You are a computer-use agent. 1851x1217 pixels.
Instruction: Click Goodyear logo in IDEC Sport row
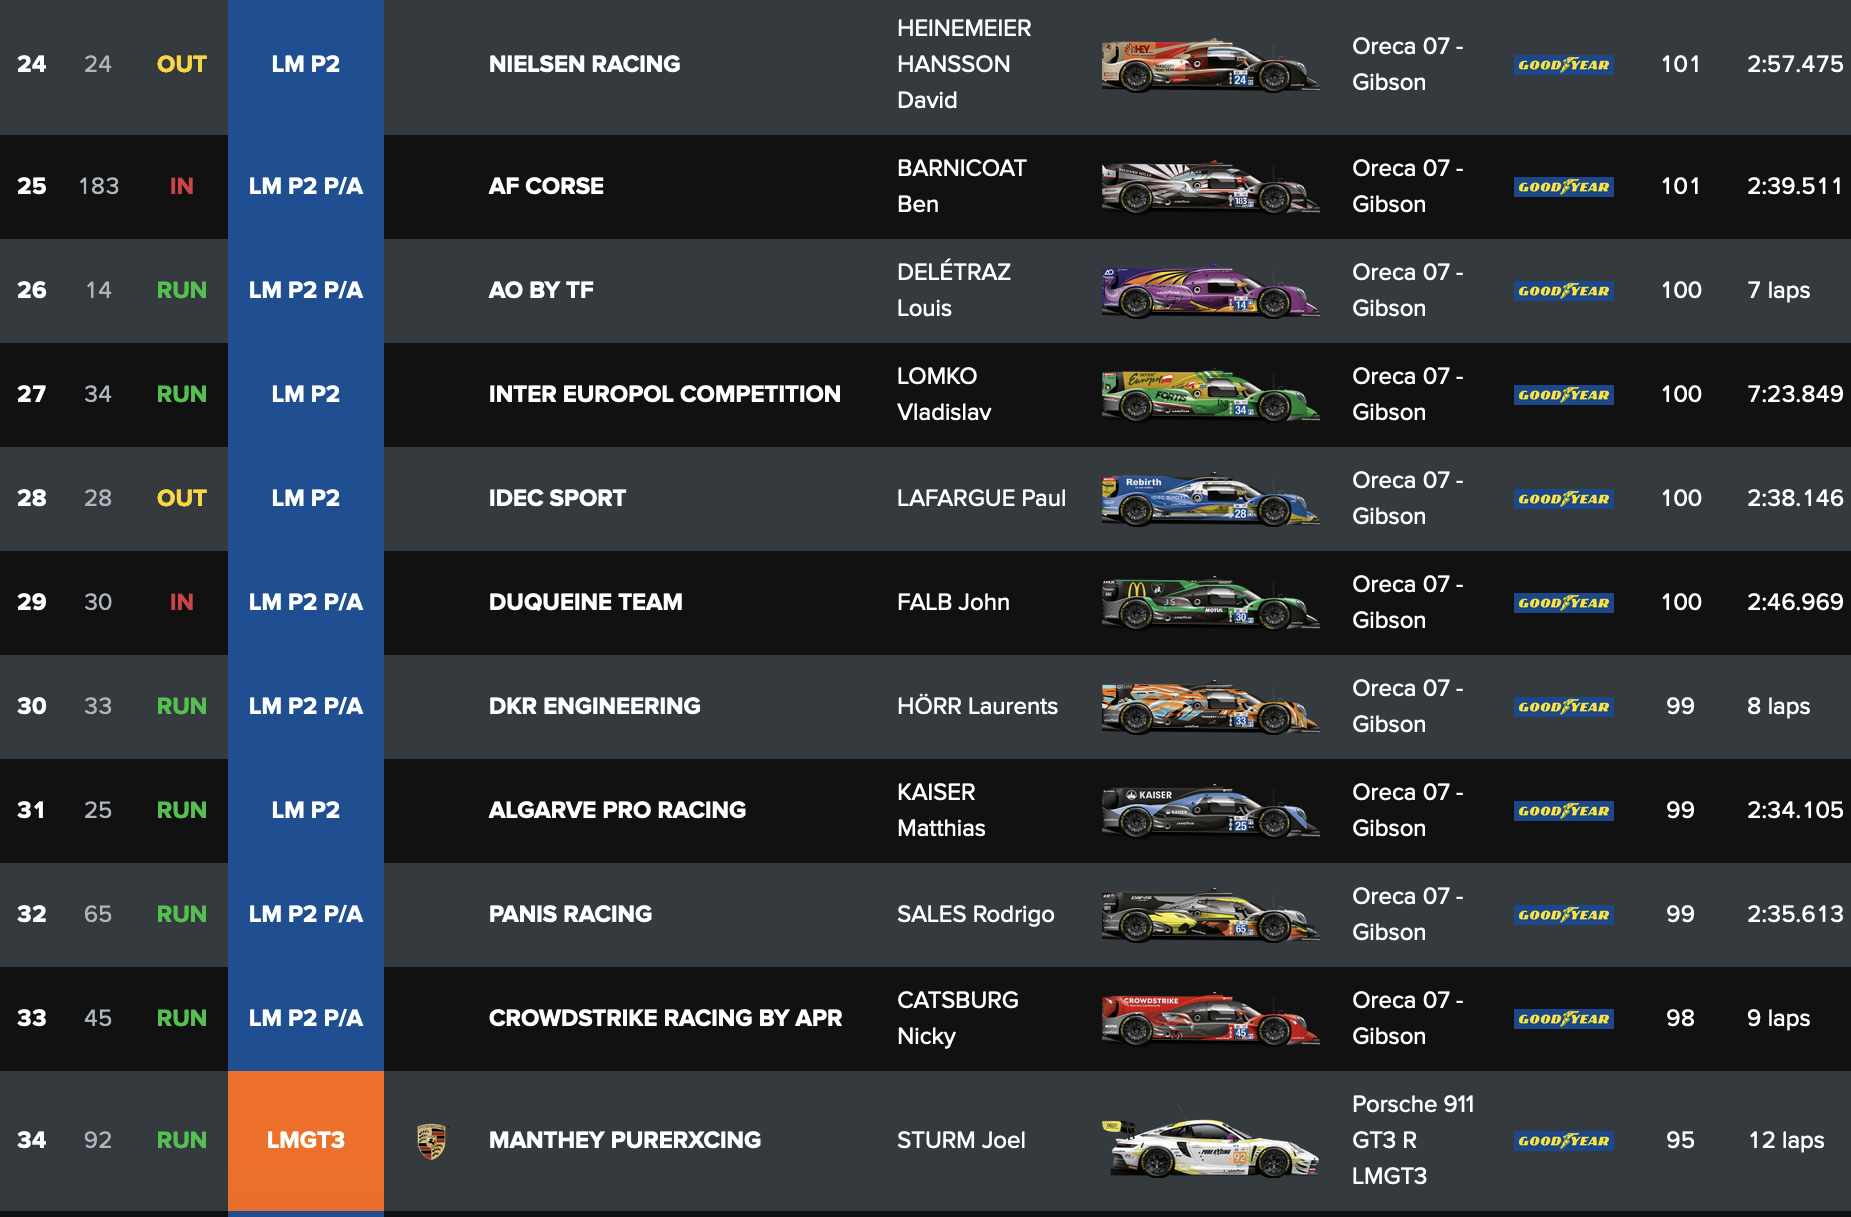click(1564, 499)
